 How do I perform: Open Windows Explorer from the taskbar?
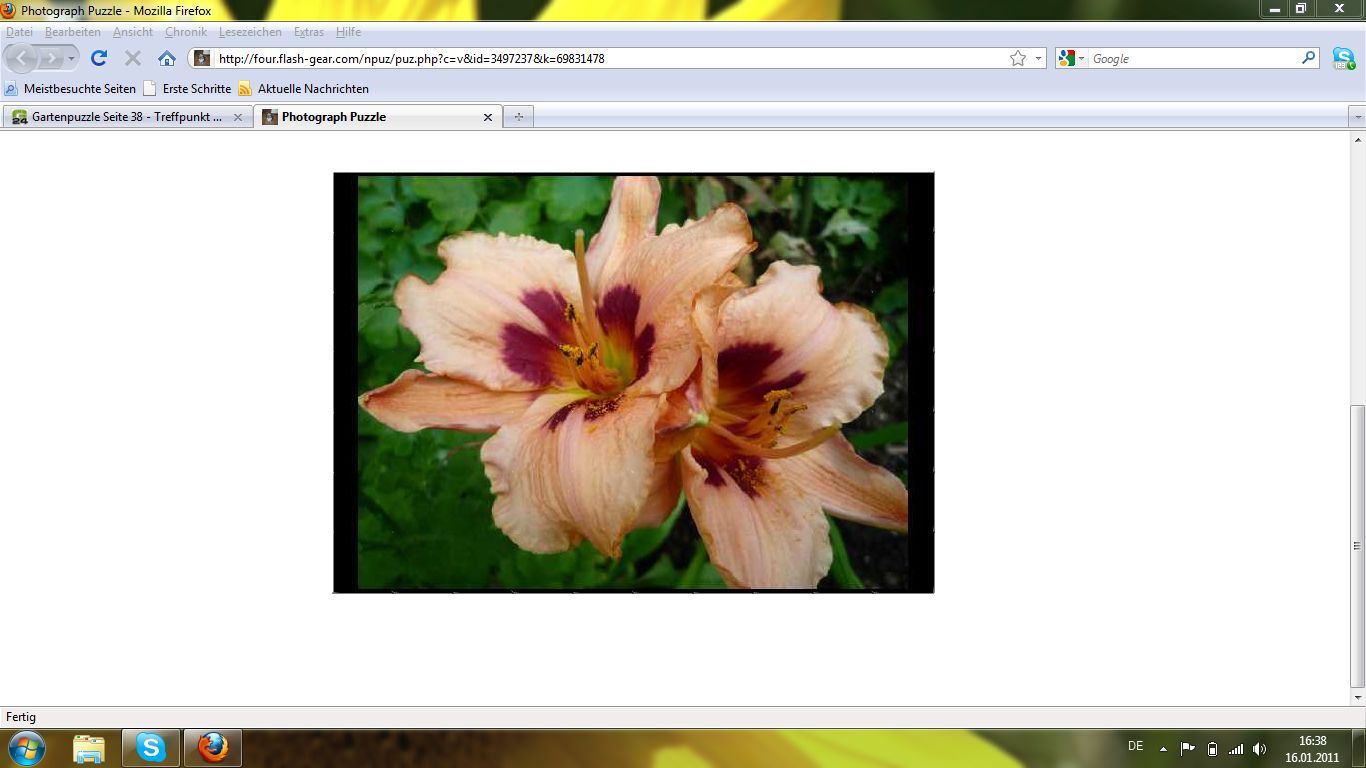[x=88, y=747]
